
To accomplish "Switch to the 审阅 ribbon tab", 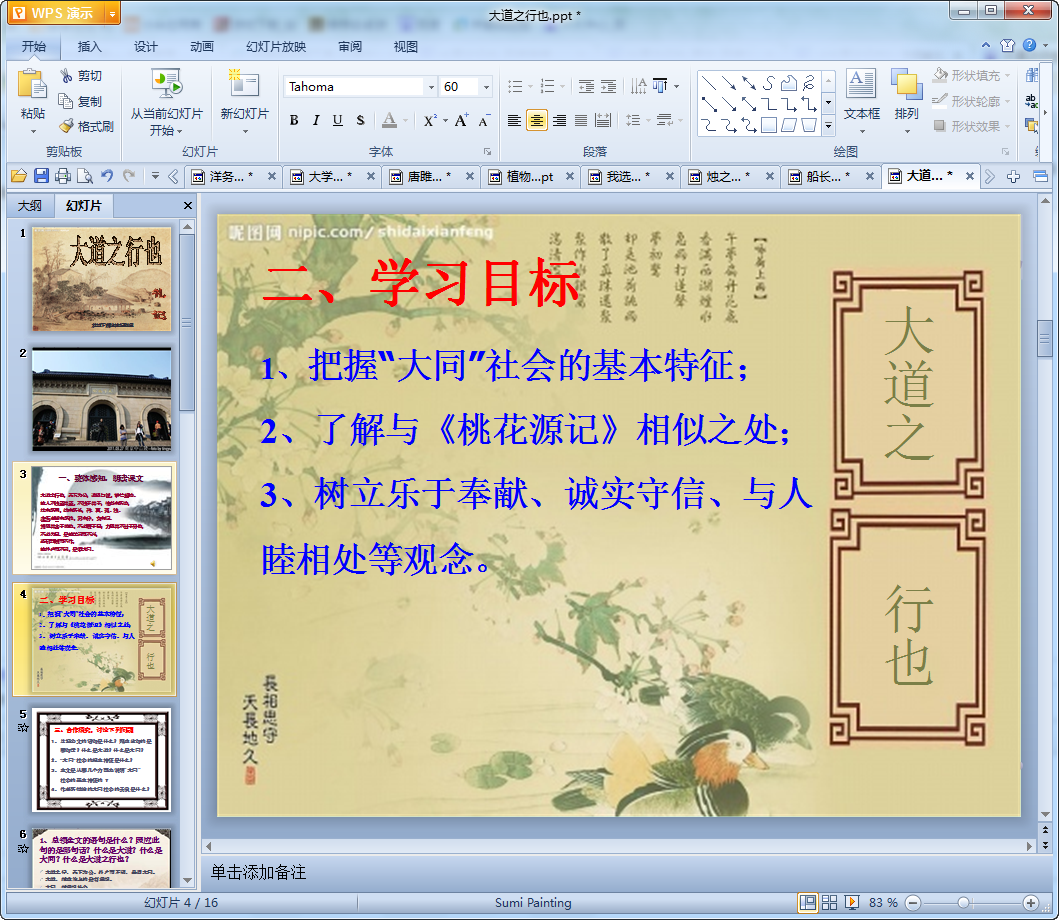I will tap(350, 47).
